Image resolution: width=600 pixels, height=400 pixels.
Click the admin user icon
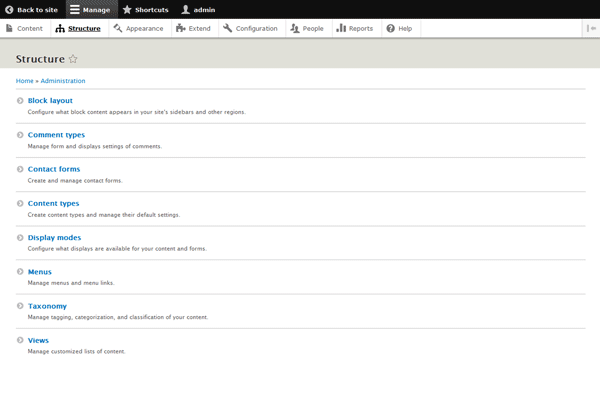pyautogui.click(x=186, y=9)
